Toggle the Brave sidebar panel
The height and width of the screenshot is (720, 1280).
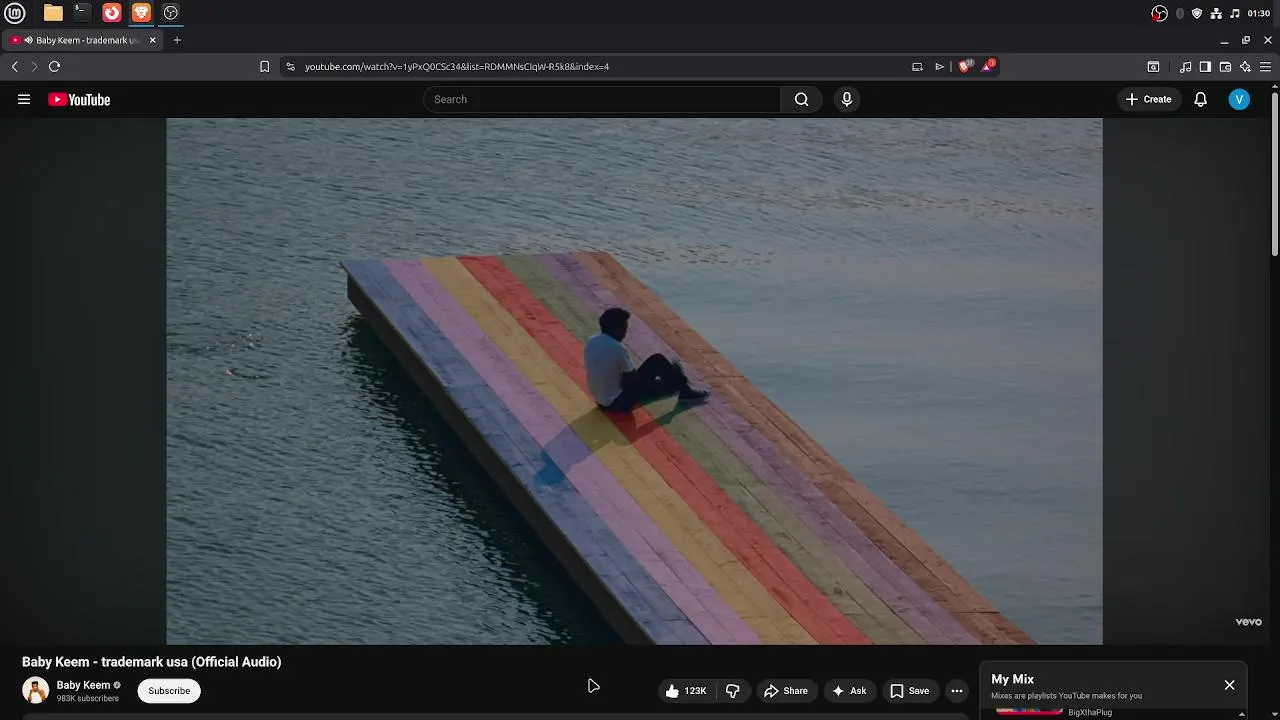pyautogui.click(x=1205, y=66)
